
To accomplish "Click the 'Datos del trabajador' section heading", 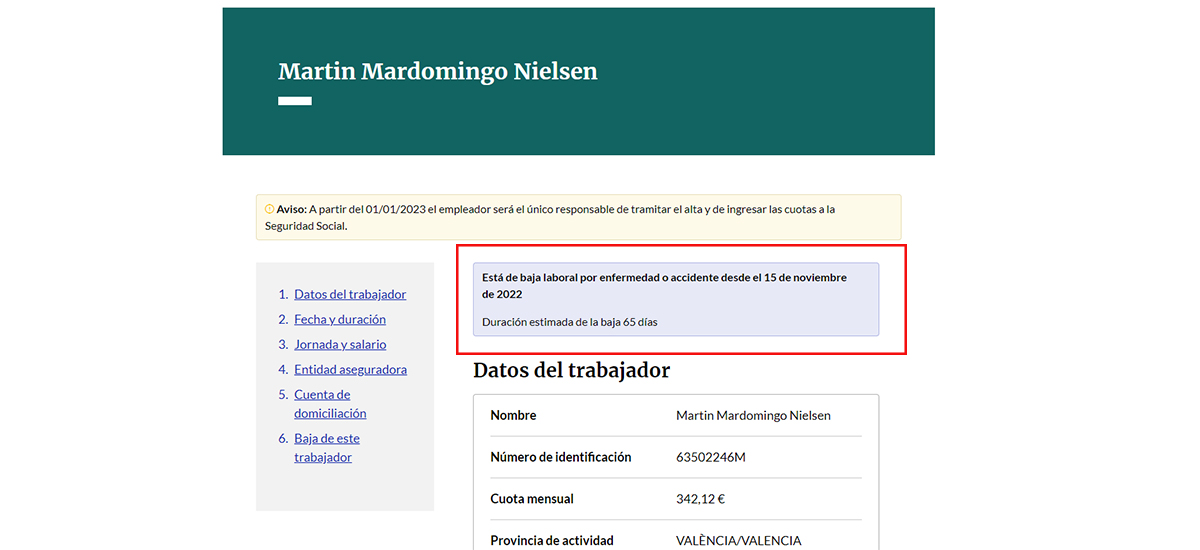I will pos(571,370).
